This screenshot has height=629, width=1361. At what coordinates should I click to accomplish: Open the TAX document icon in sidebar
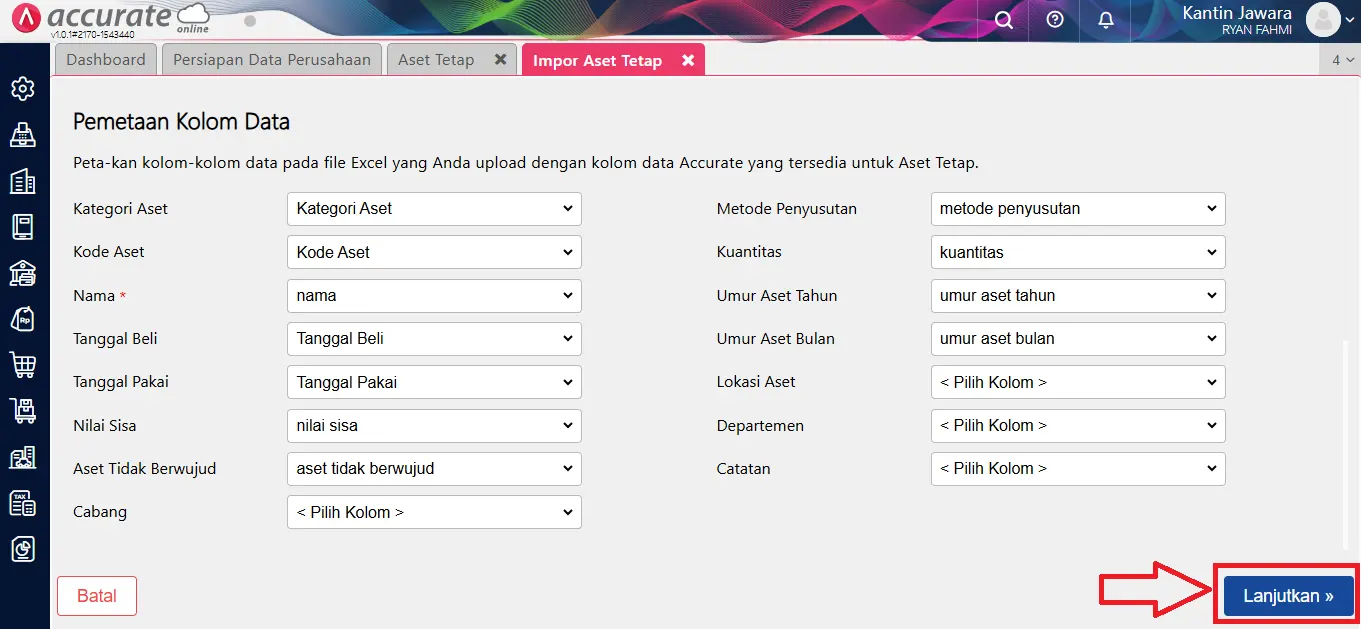pos(23,503)
